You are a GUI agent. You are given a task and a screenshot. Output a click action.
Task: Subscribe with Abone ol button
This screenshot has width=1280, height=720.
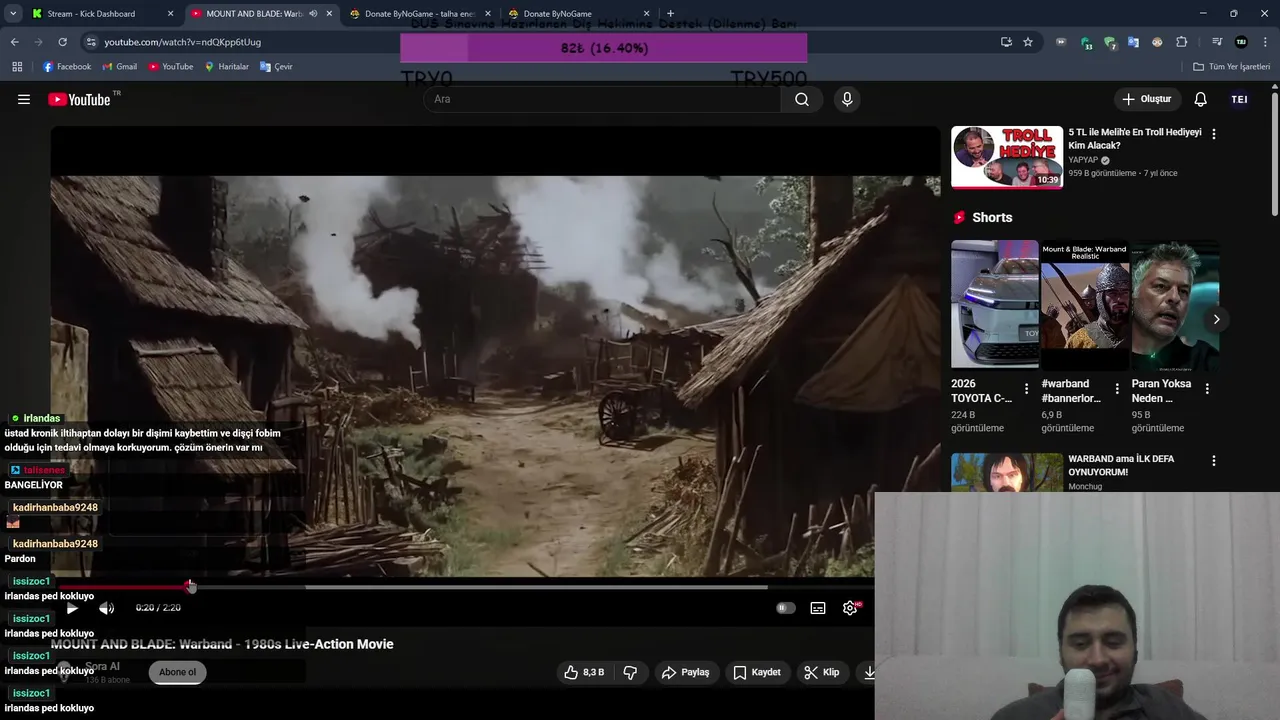[177, 672]
